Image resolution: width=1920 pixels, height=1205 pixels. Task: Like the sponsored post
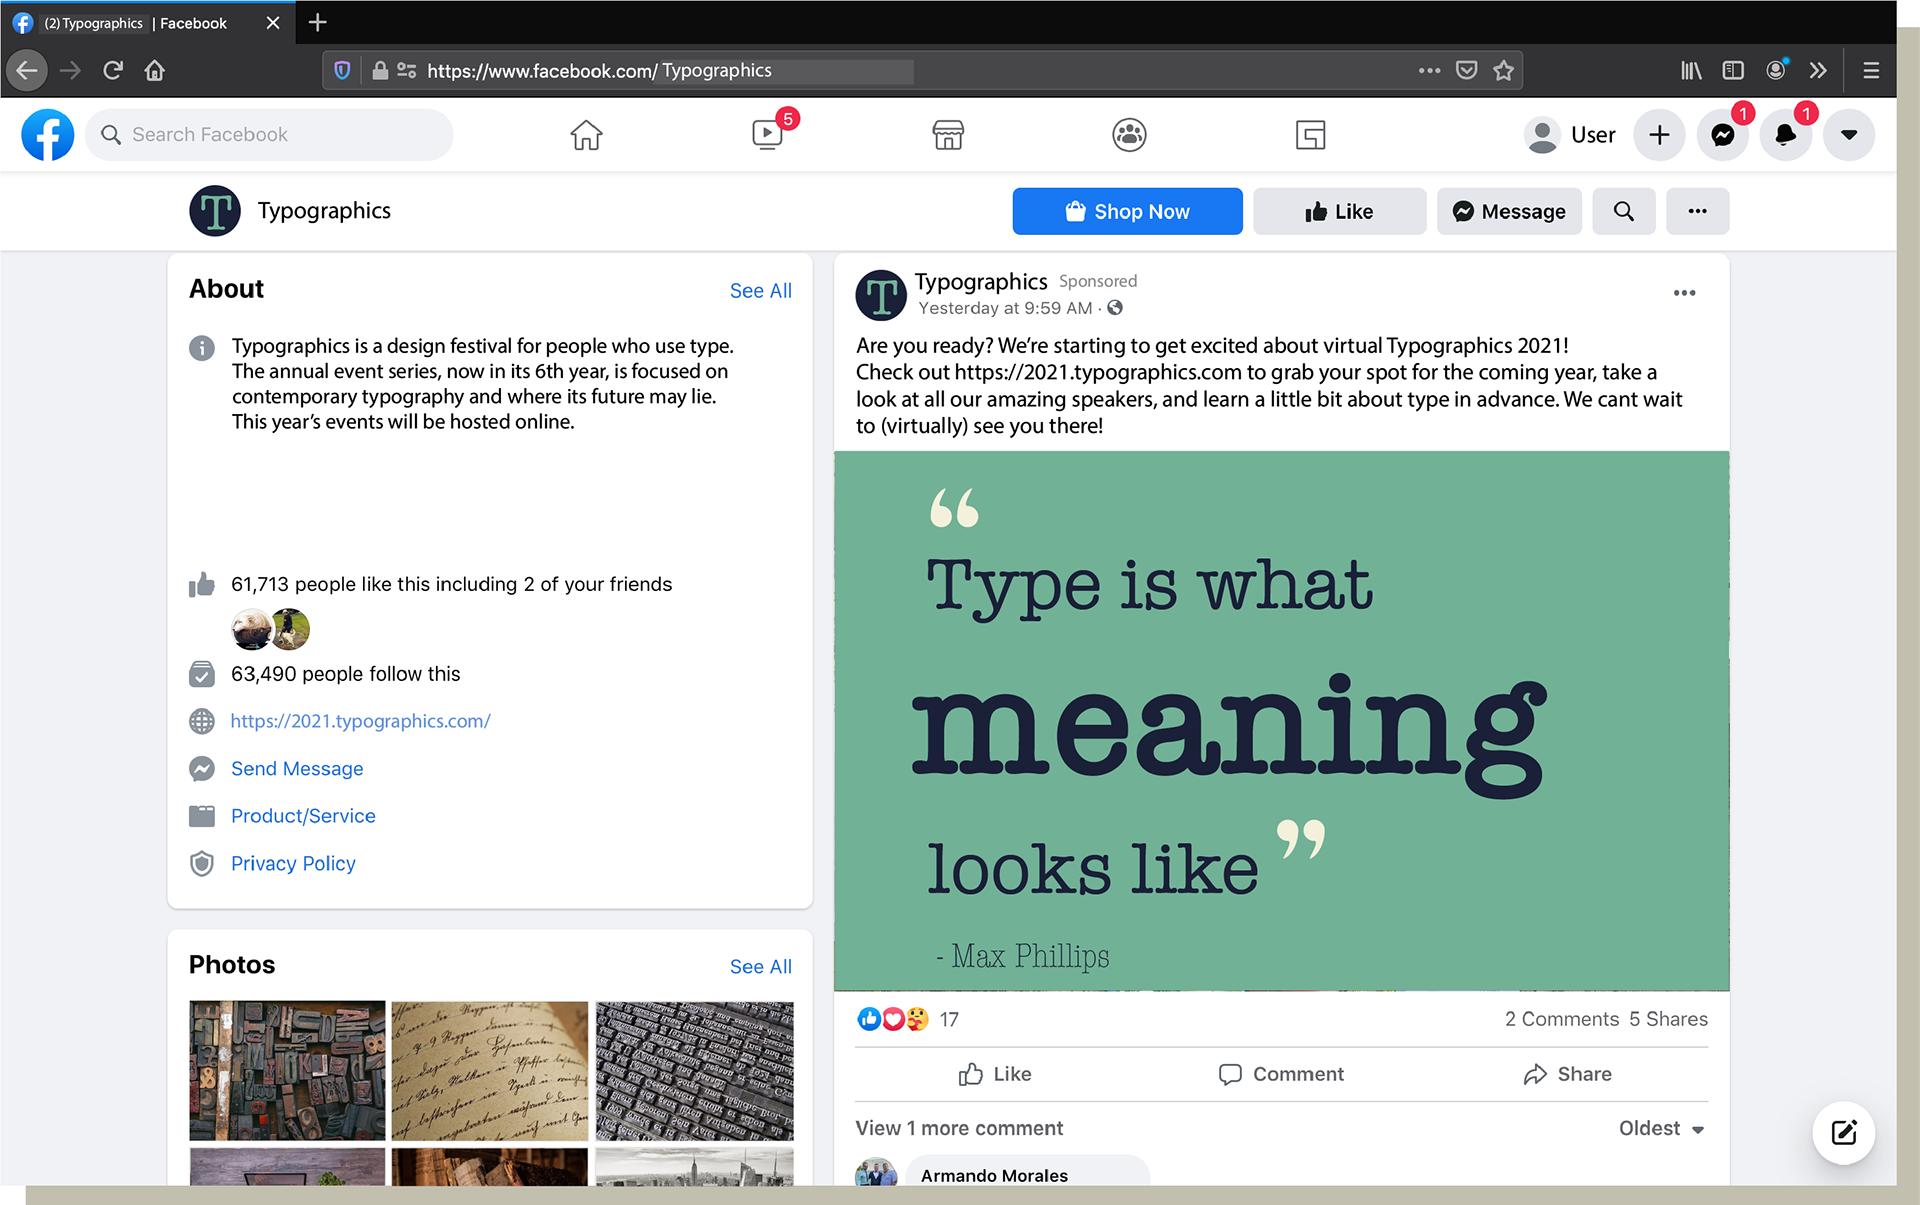coord(994,1074)
